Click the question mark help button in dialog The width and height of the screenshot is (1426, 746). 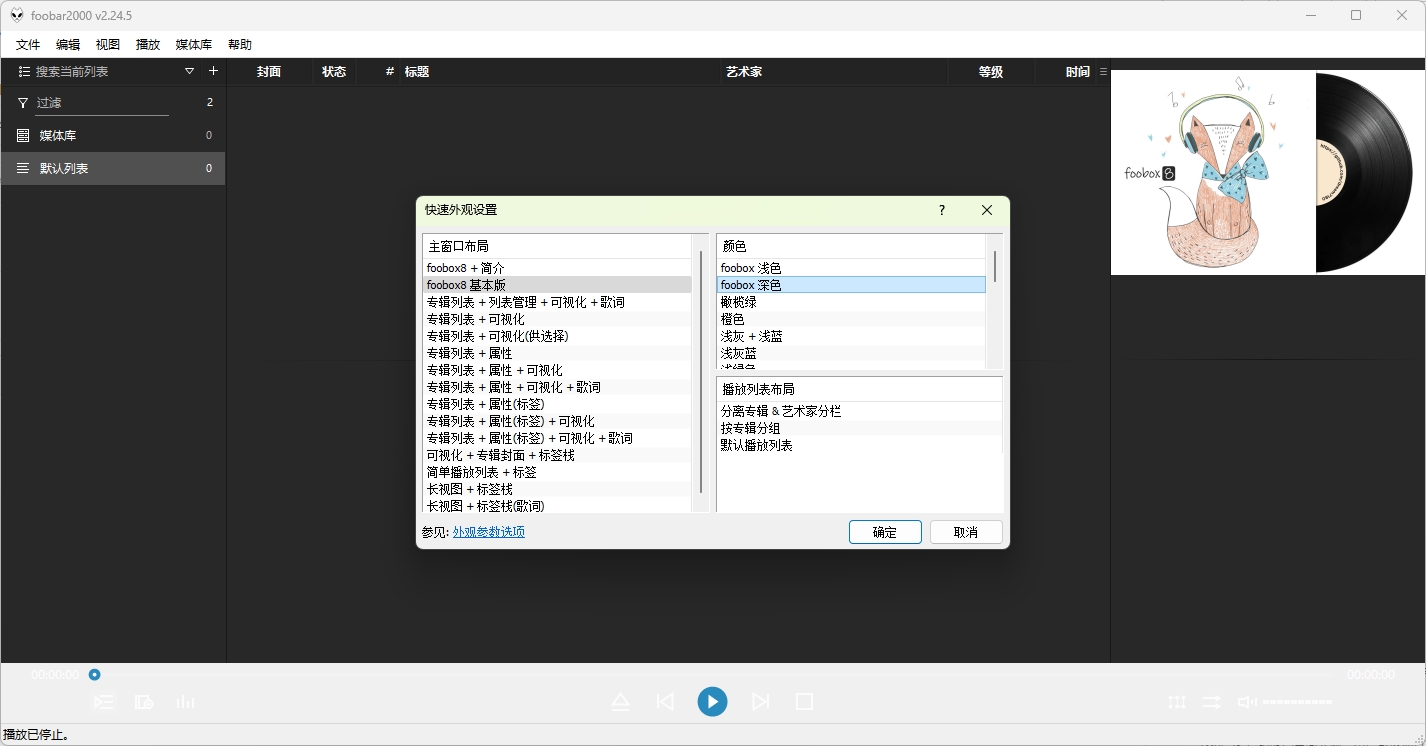(x=942, y=210)
